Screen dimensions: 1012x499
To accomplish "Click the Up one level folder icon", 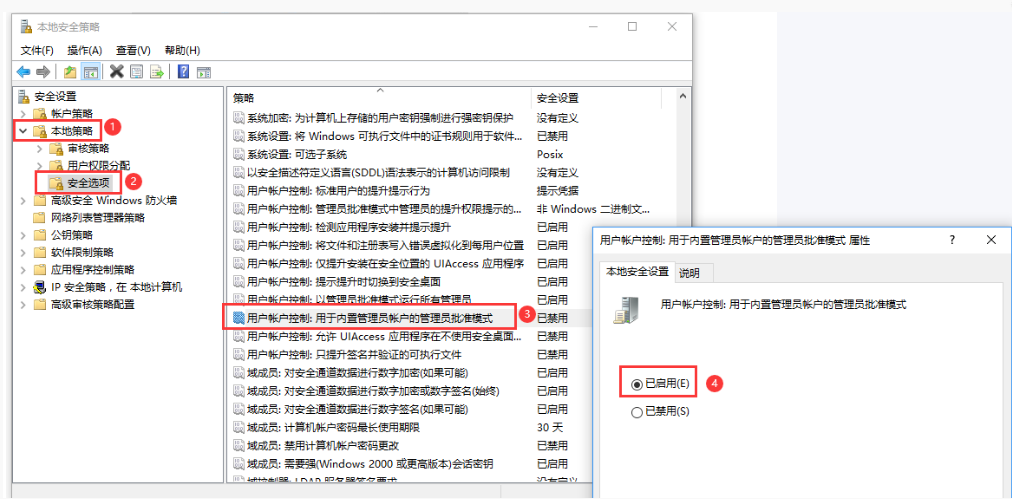I will (69, 71).
